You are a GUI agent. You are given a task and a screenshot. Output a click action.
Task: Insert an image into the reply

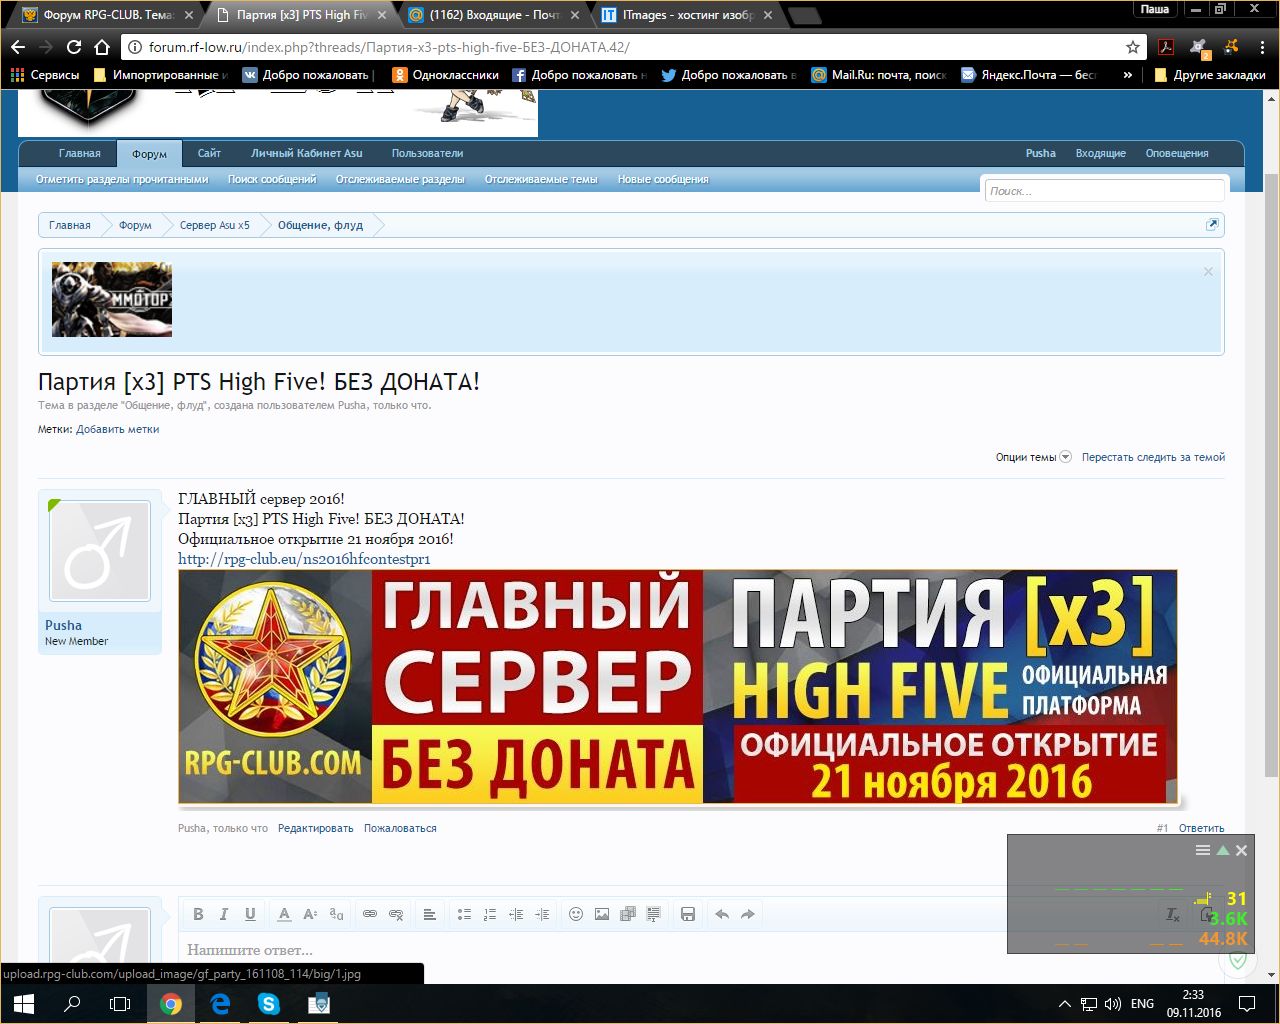coord(602,914)
